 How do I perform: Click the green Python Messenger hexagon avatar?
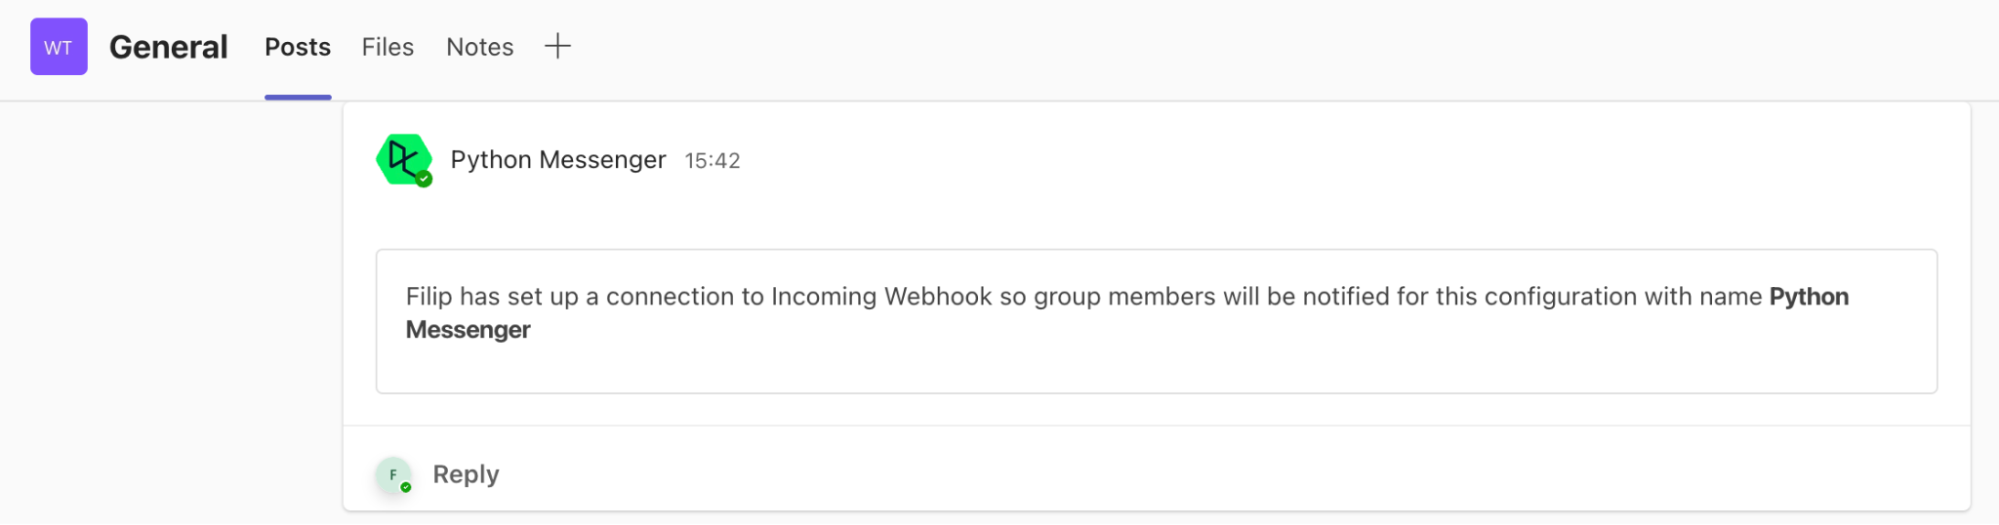(404, 160)
